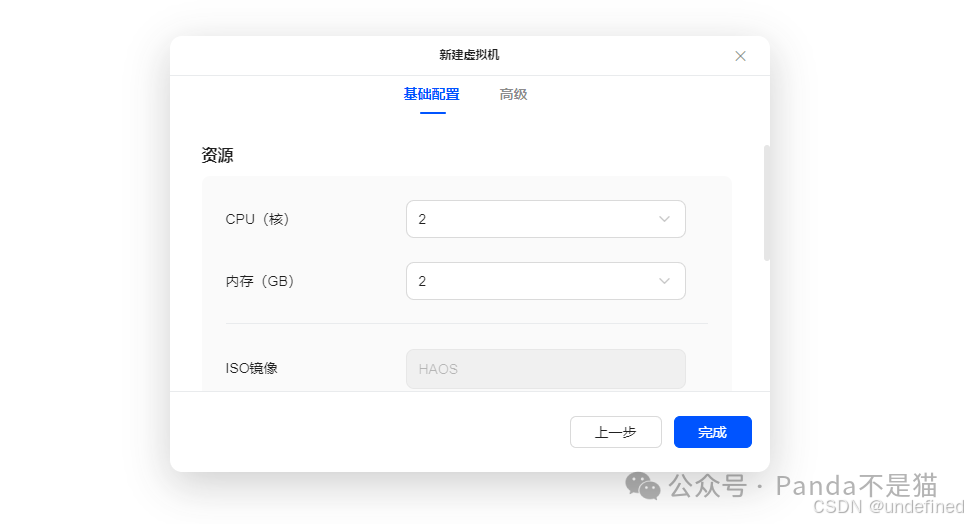Screen dimensions: 968x524
Task: Switch to the 基础配置 tab
Action: (432, 94)
